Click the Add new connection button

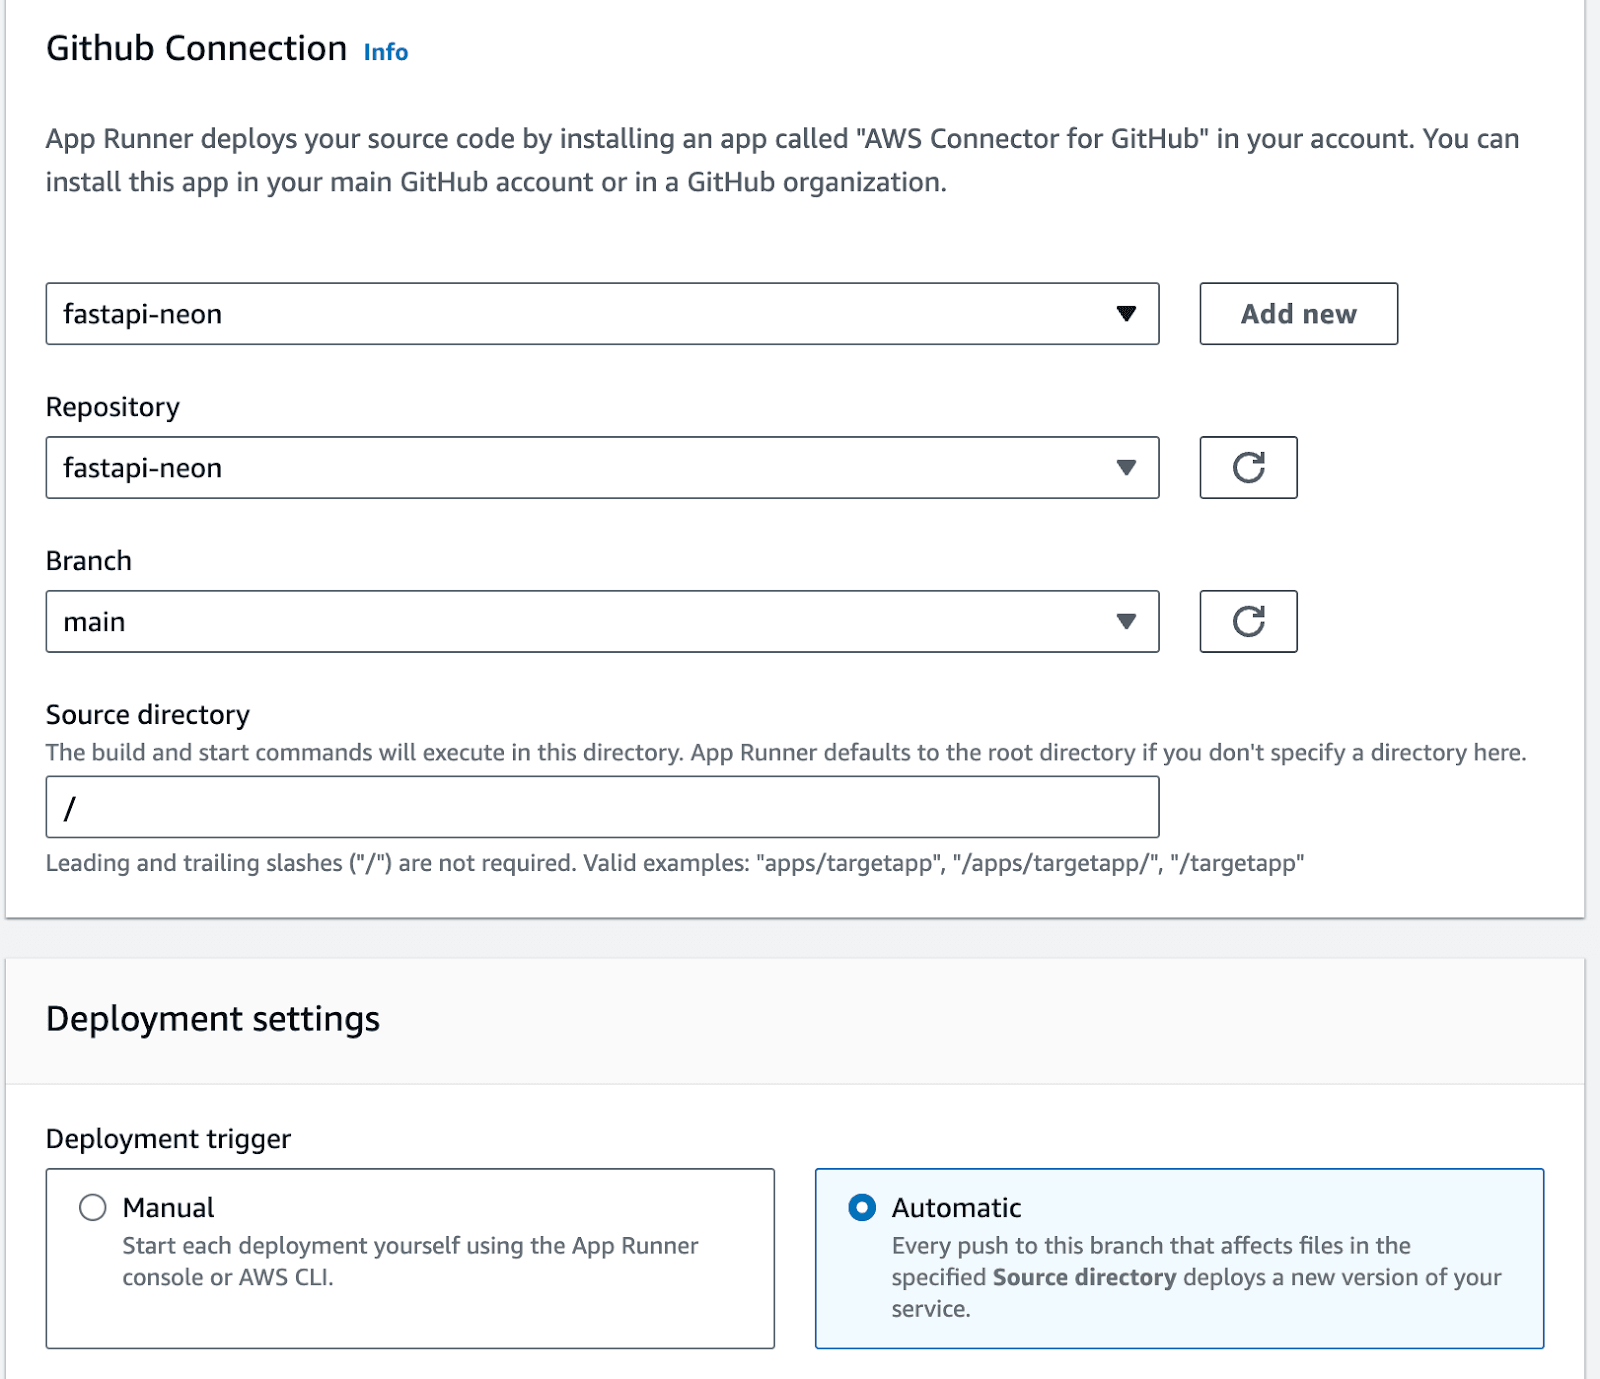point(1298,314)
